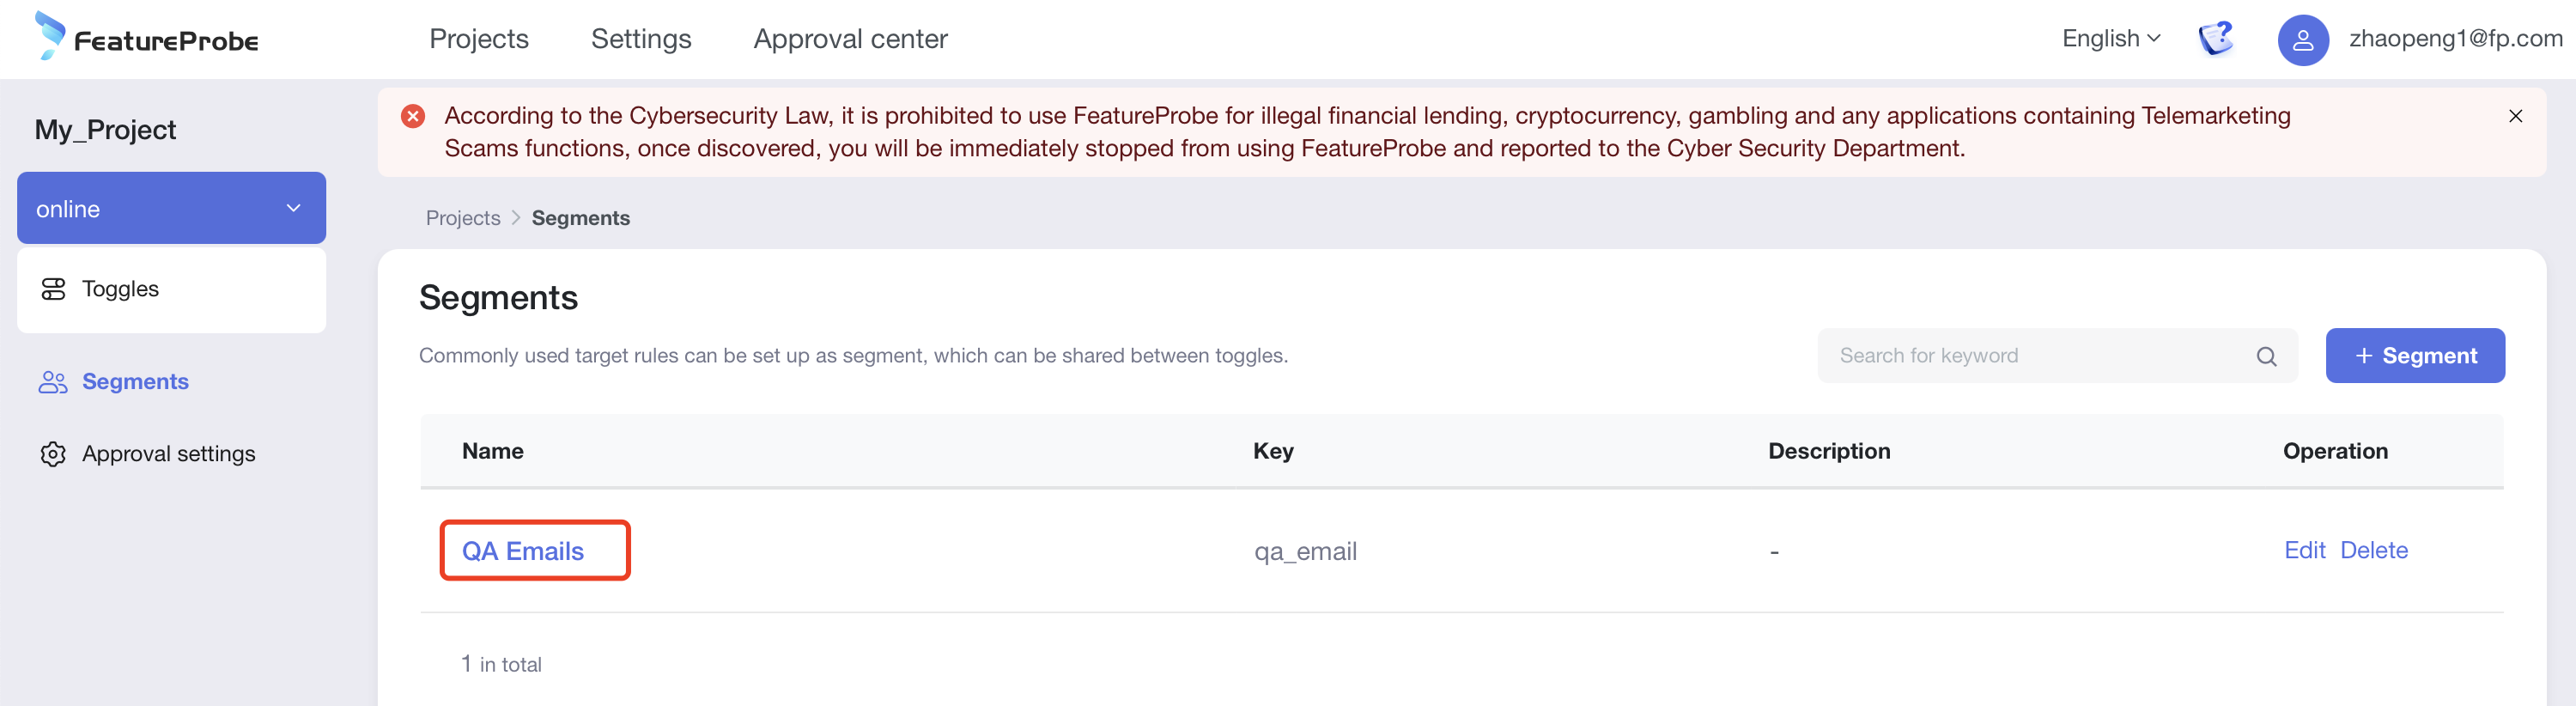Dismiss the Cybersecurity Law warning banner
This screenshot has width=2576, height=706.
coord(2515,116)
